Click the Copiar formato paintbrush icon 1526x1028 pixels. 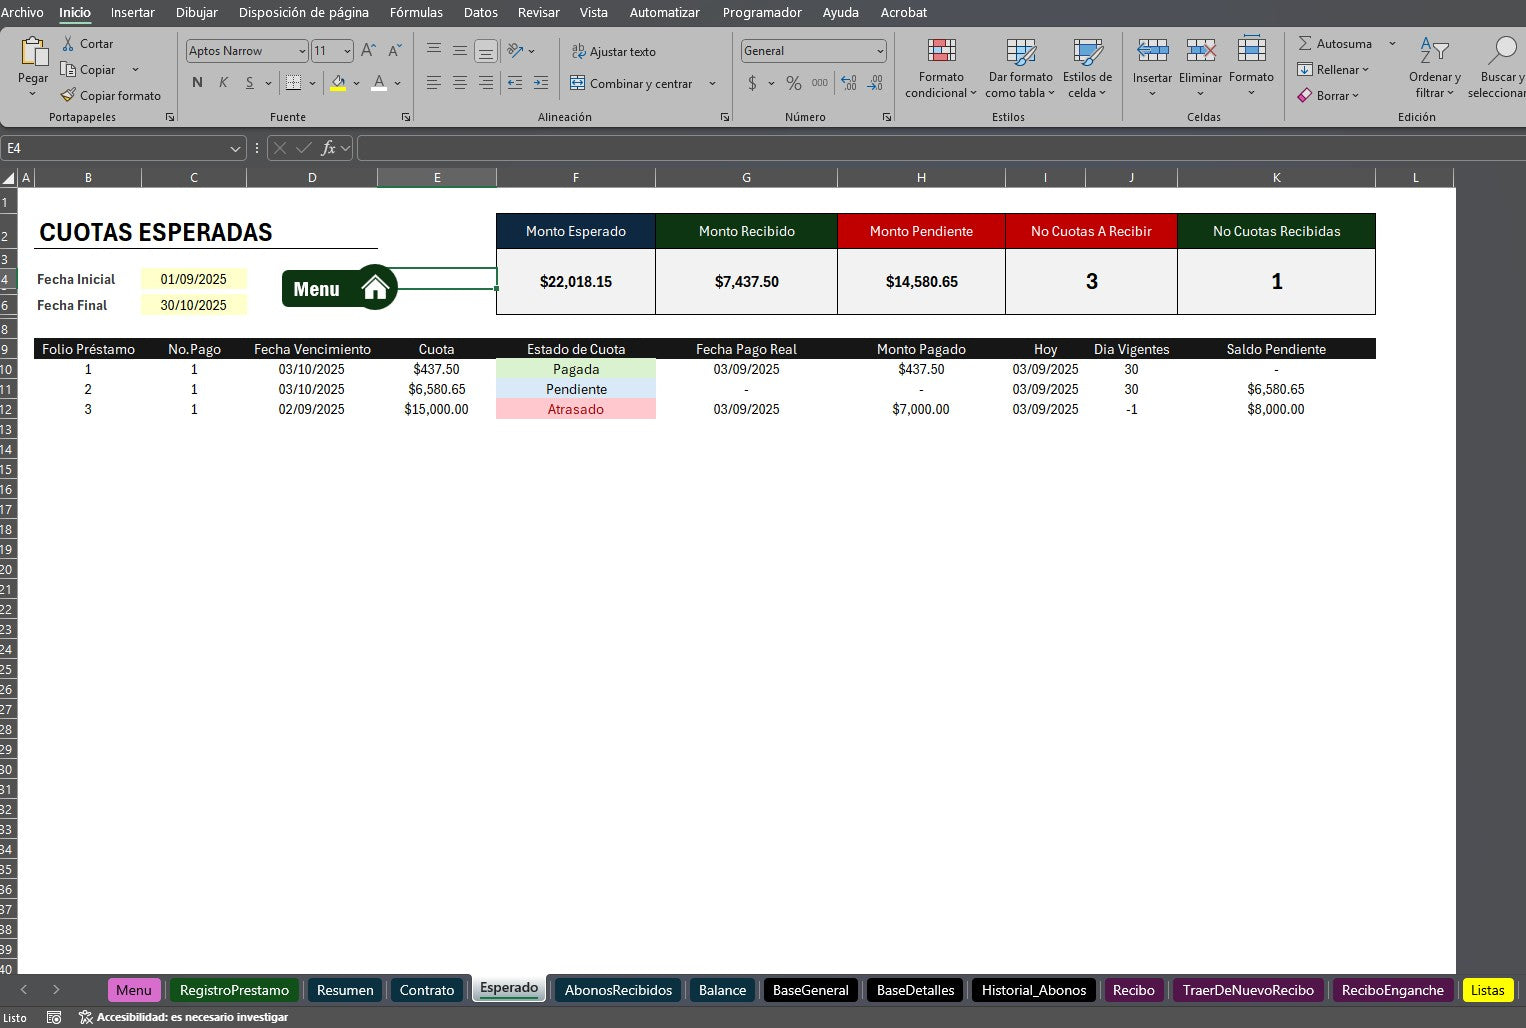68,96
